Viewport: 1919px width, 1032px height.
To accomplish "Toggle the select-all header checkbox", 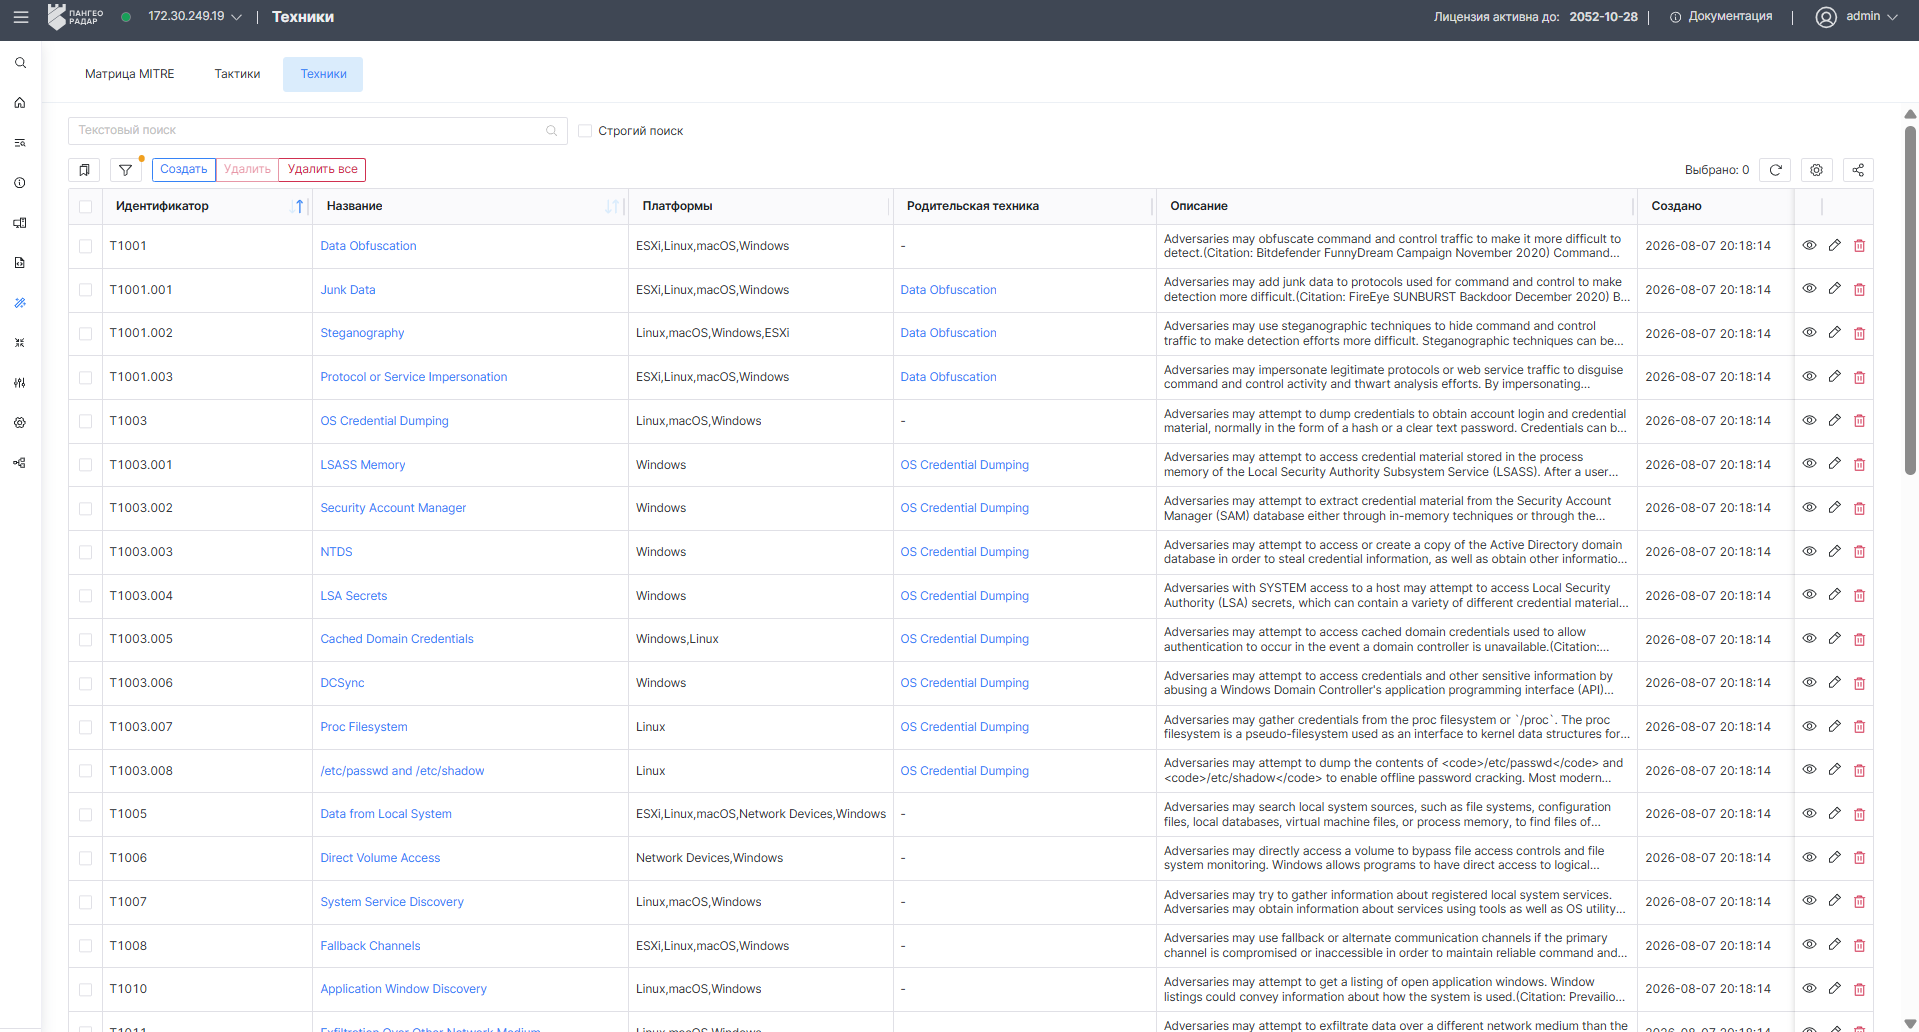I will pos(85,207).
